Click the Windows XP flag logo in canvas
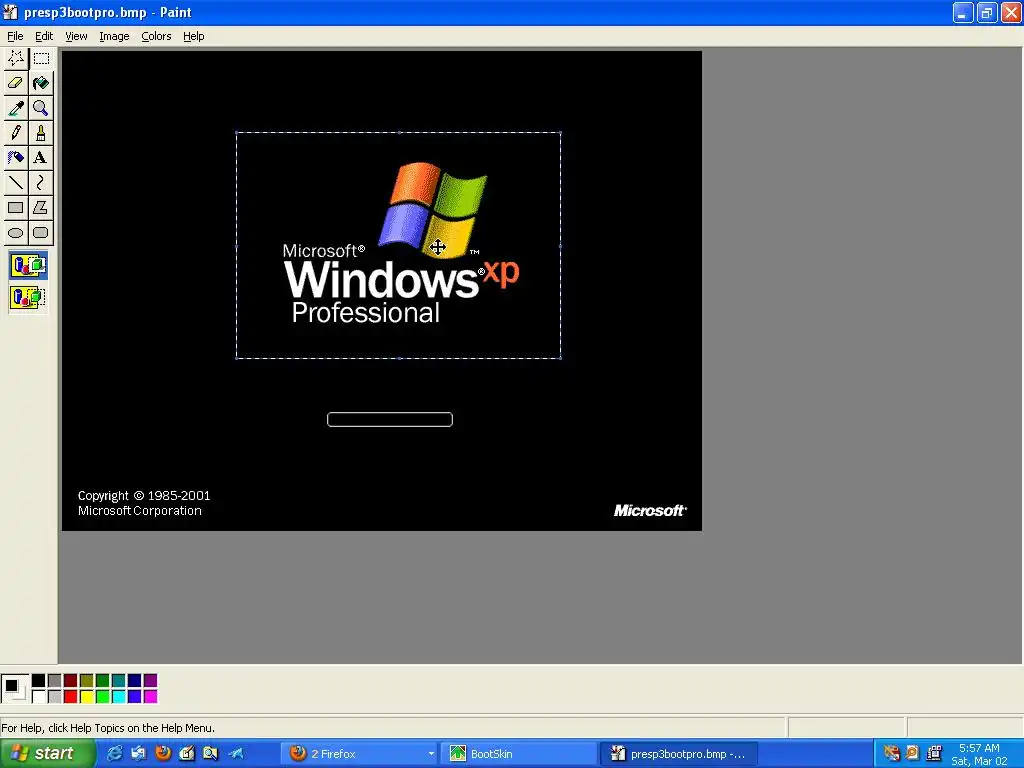This screenshot has width=1024, height=768. (x=433, y=209)
